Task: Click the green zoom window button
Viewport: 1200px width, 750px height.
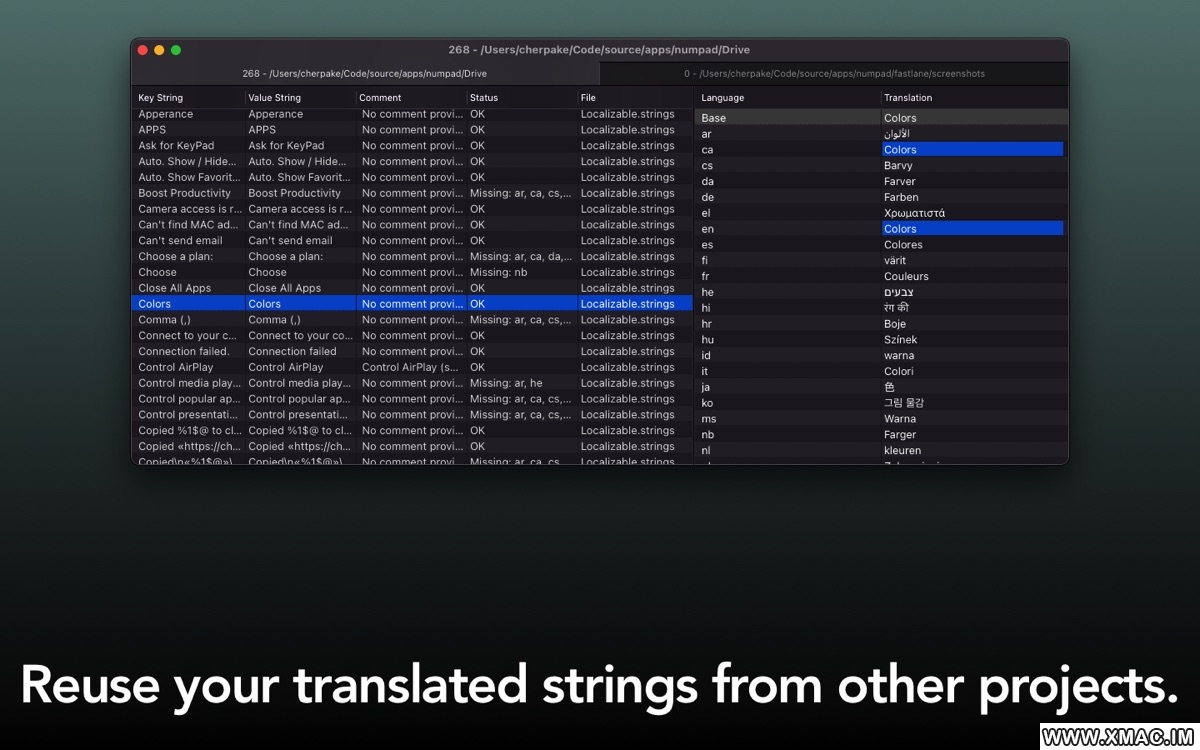Action: click(176, 50)
